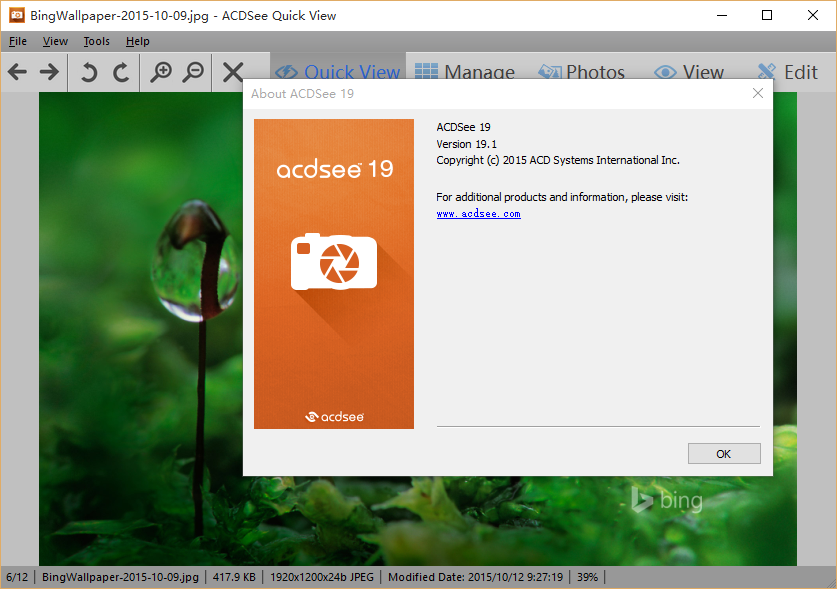The height and width of the screenshot is (589, 837).
Task: Delete the image with the X toolbar icon
Action: pos(233,72)
